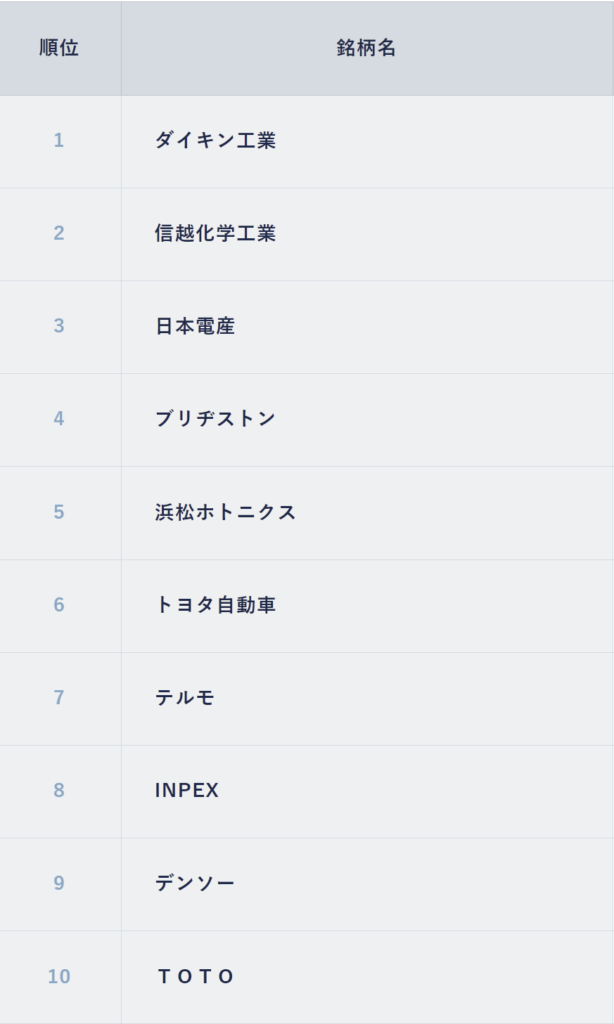Click rank number 5 cell

(59, 512)
